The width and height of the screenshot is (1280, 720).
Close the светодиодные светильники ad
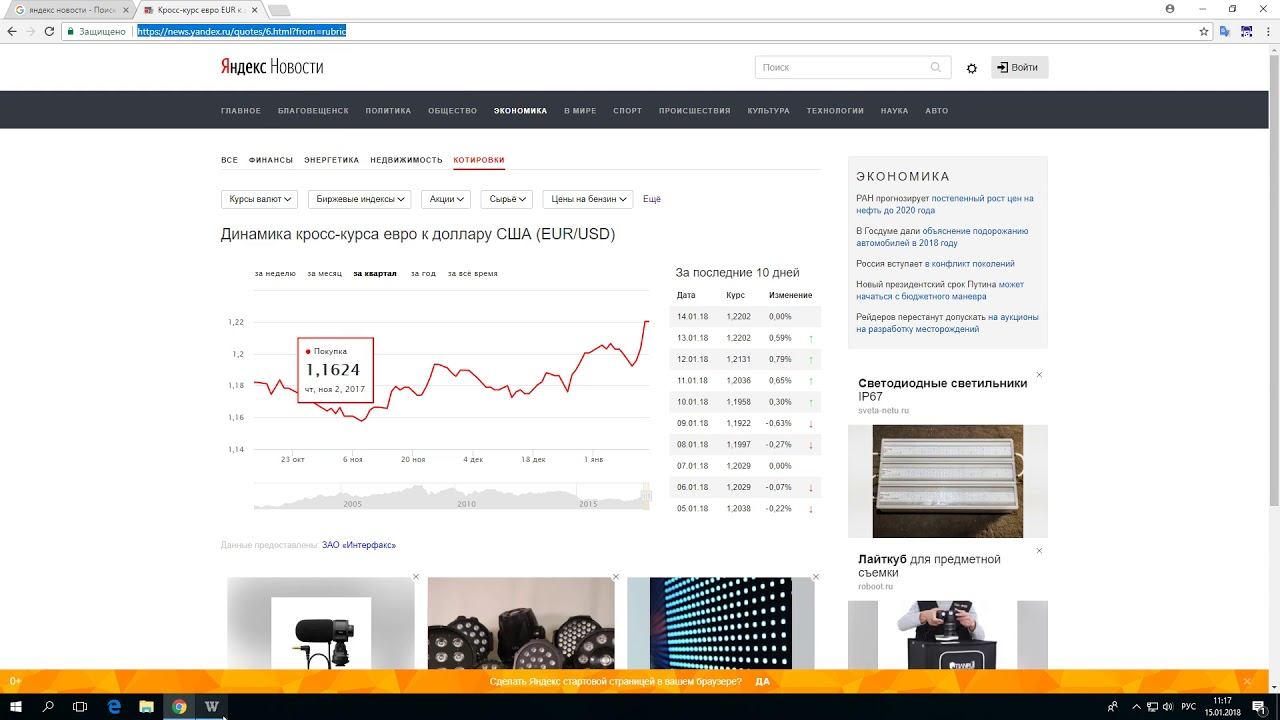point(1039,375)
